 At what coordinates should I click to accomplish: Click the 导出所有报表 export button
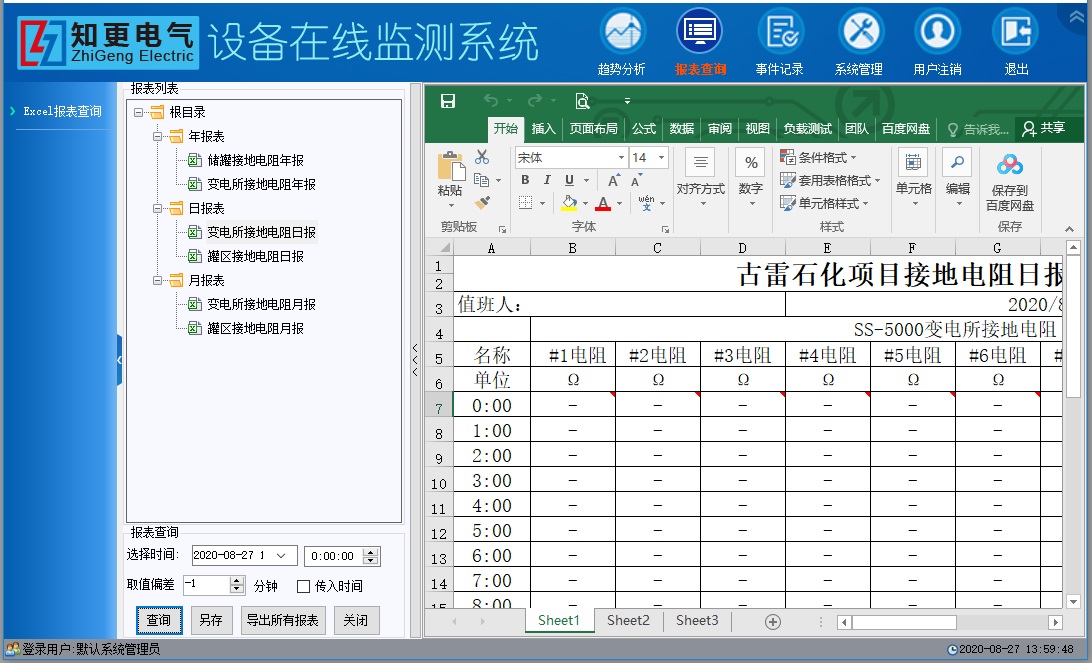pos(283,621)
